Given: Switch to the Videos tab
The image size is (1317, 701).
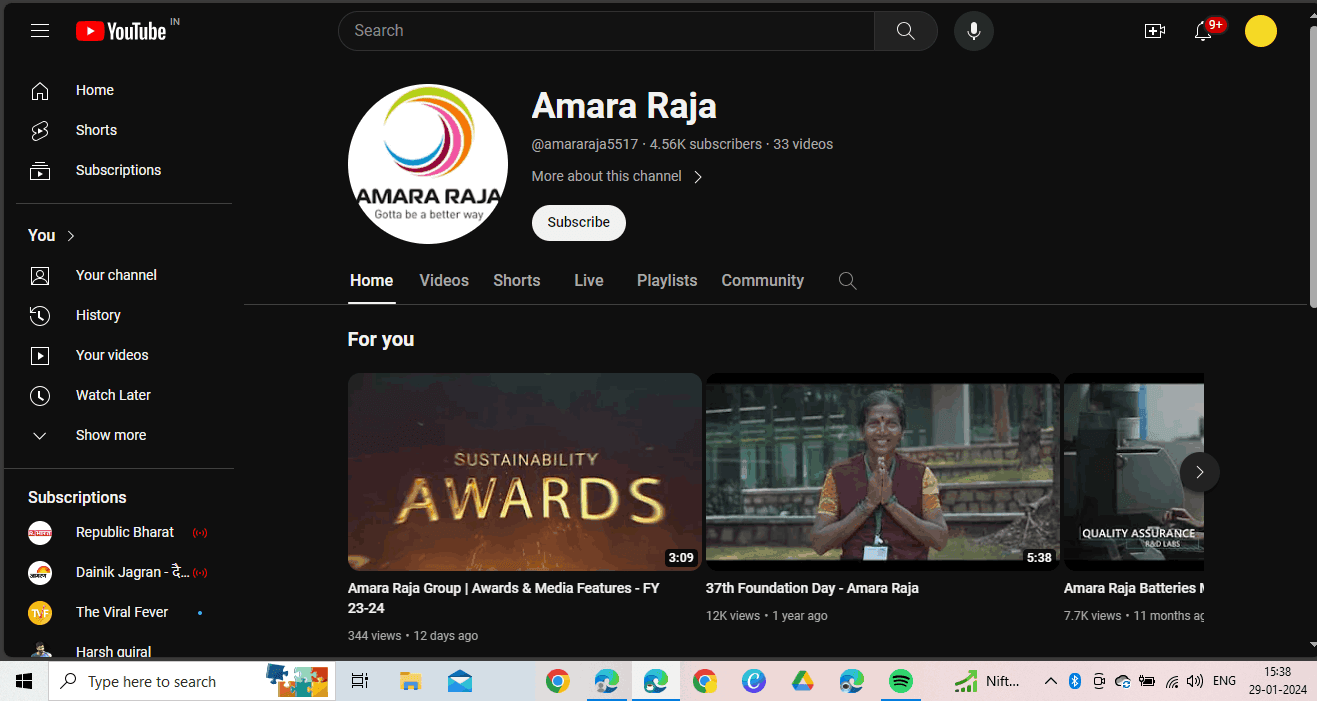Looking at the screenshot, I should (x=444, y=280).
